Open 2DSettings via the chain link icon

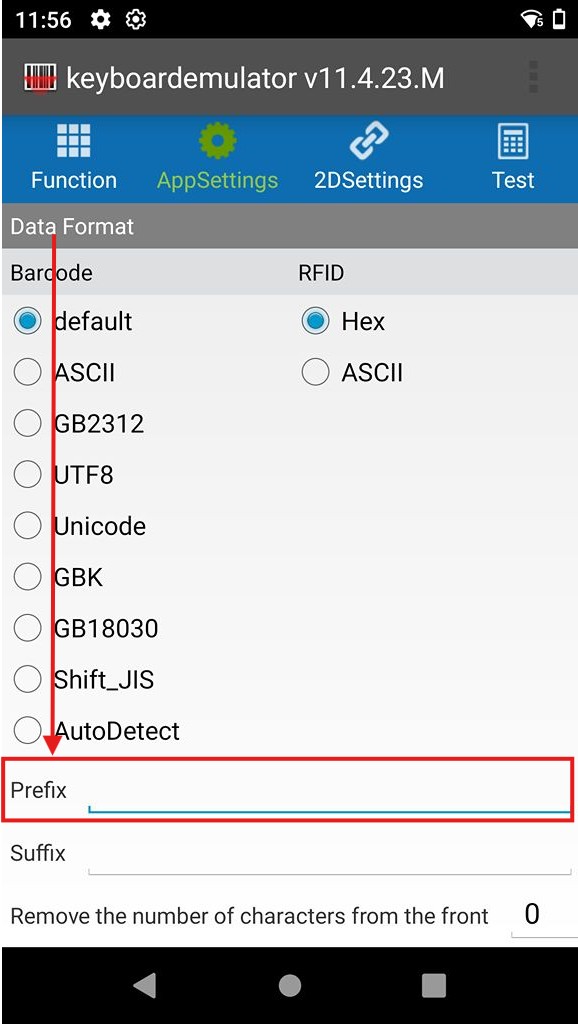click(x=369, y=139)
